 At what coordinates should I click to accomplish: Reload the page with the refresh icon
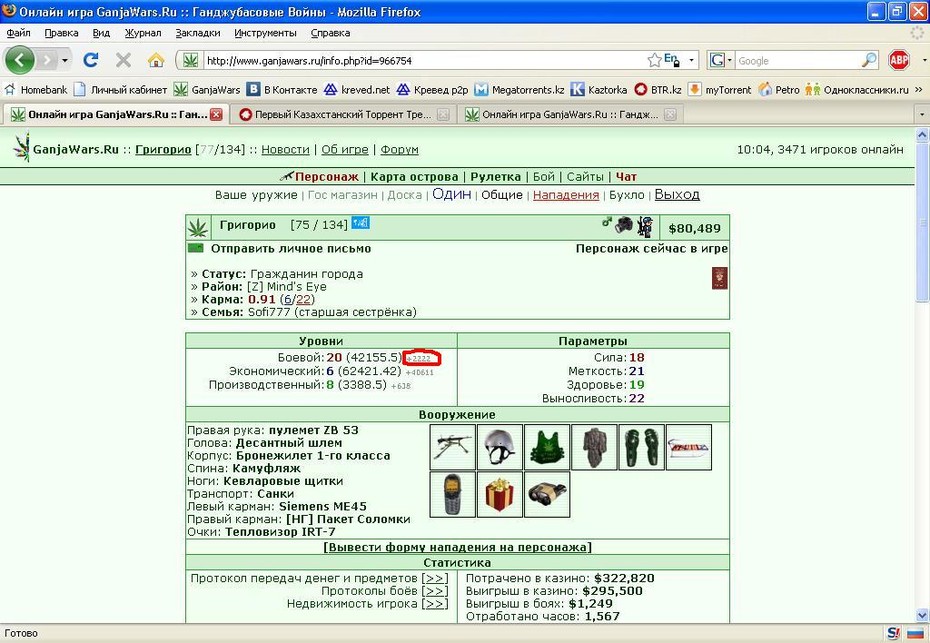[91, 60]
